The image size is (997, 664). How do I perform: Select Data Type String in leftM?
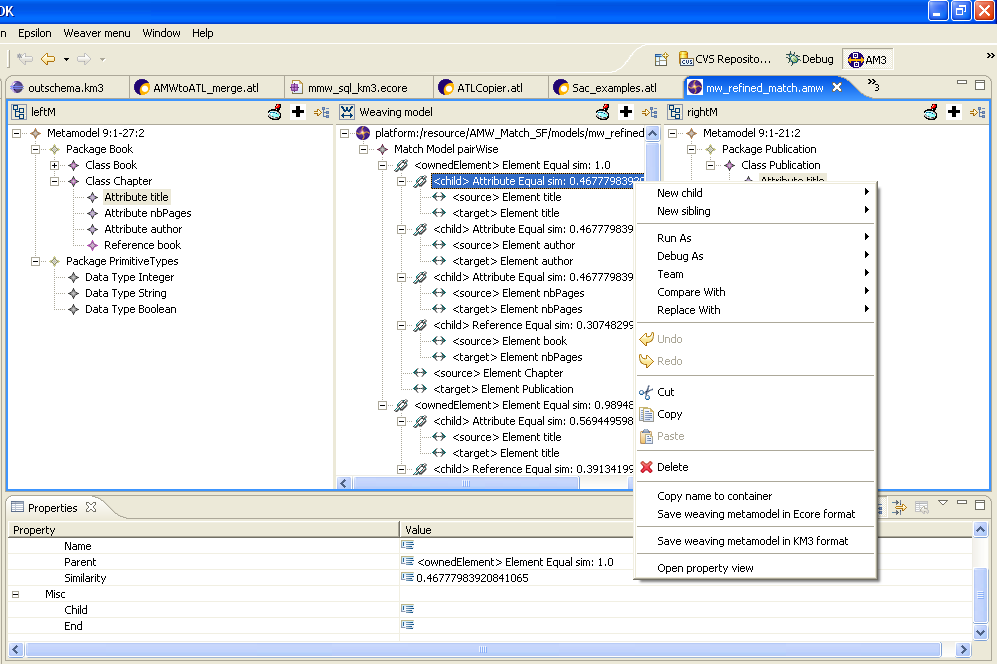point(125,293)
